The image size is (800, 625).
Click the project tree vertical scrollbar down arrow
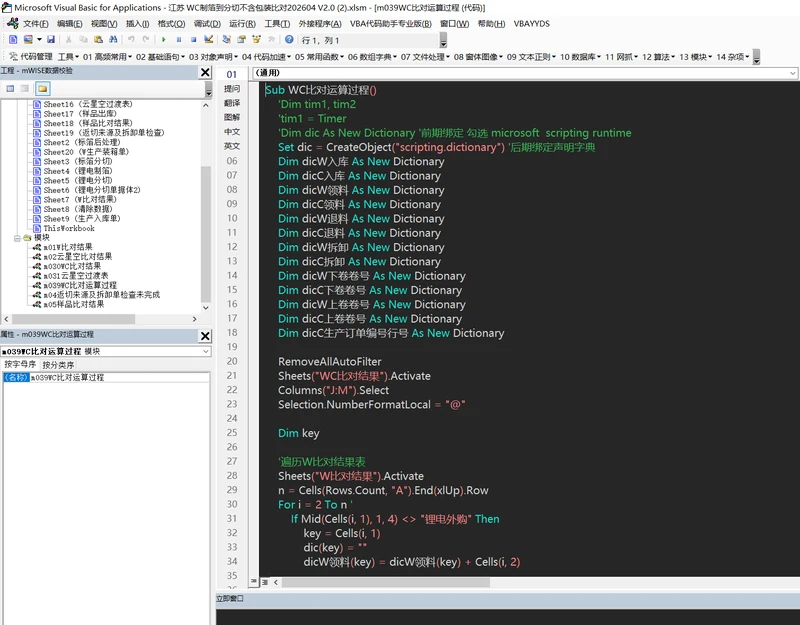pyautogui.click(x=206, y=308)
